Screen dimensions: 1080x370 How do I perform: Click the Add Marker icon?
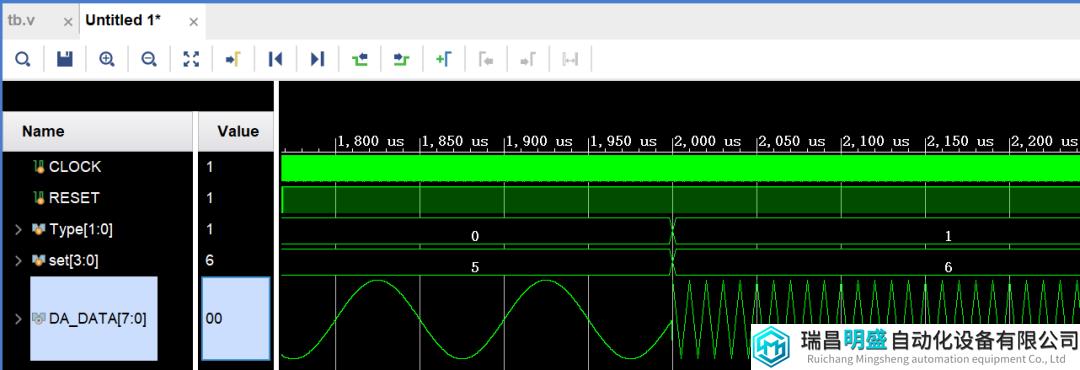444,60
